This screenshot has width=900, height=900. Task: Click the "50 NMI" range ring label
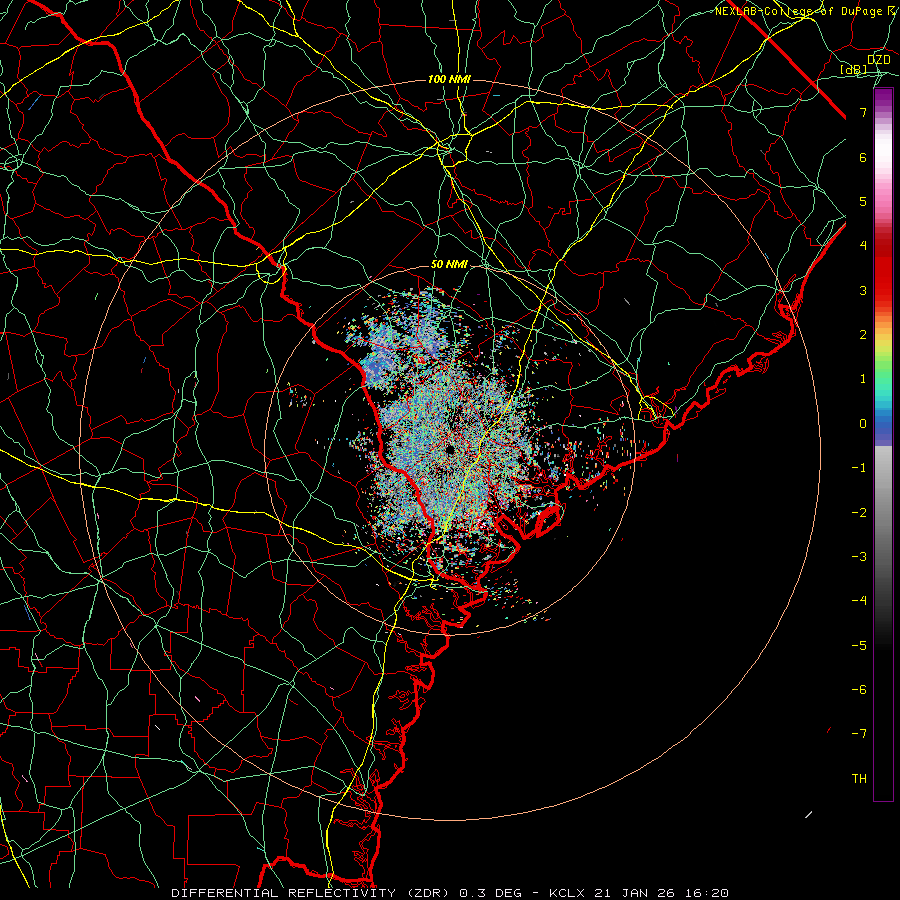coord(449,264)
